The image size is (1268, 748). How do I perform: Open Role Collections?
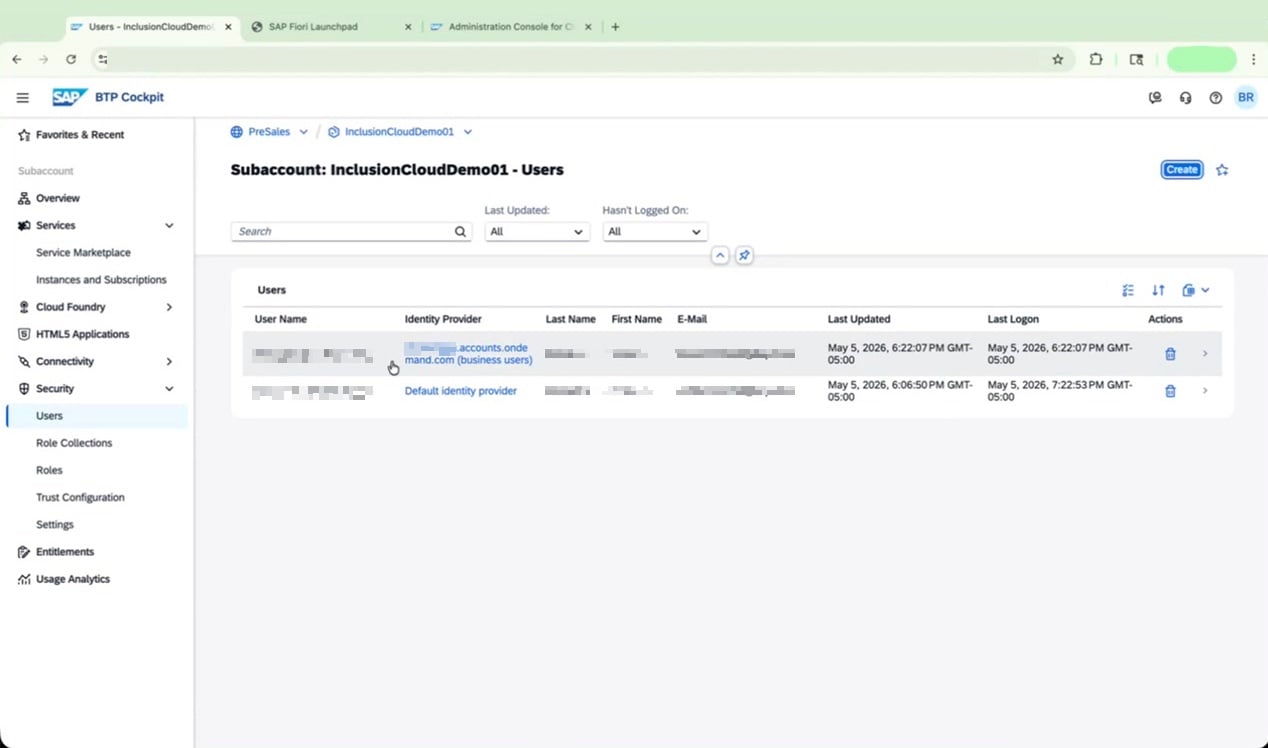click(74, 443)
